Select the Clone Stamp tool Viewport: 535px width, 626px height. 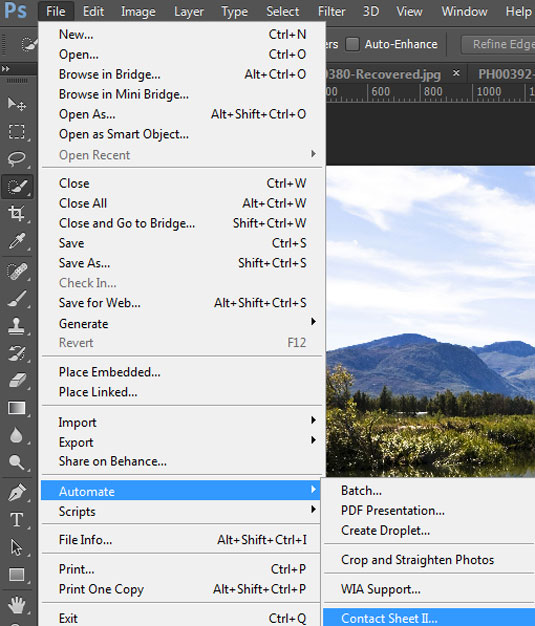[16, 326]
